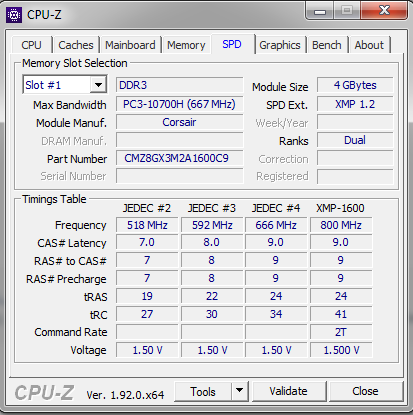The image size is (413, 415).
Task: Open the Slot #1 memory slot dropdown
Action: [65, 85]
